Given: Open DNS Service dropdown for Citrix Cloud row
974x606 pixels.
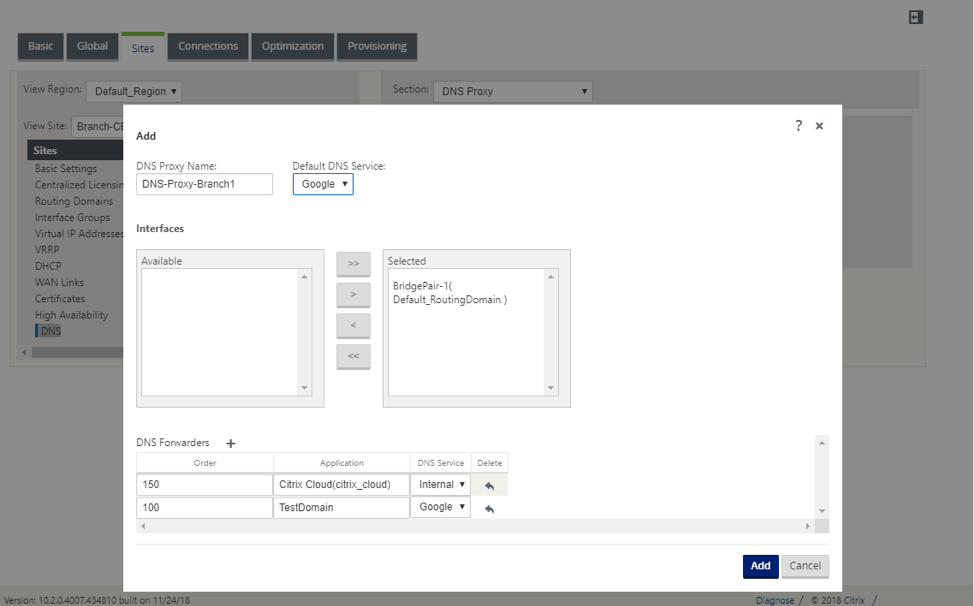Looking at the screenshot, I should tap(440, 484).
